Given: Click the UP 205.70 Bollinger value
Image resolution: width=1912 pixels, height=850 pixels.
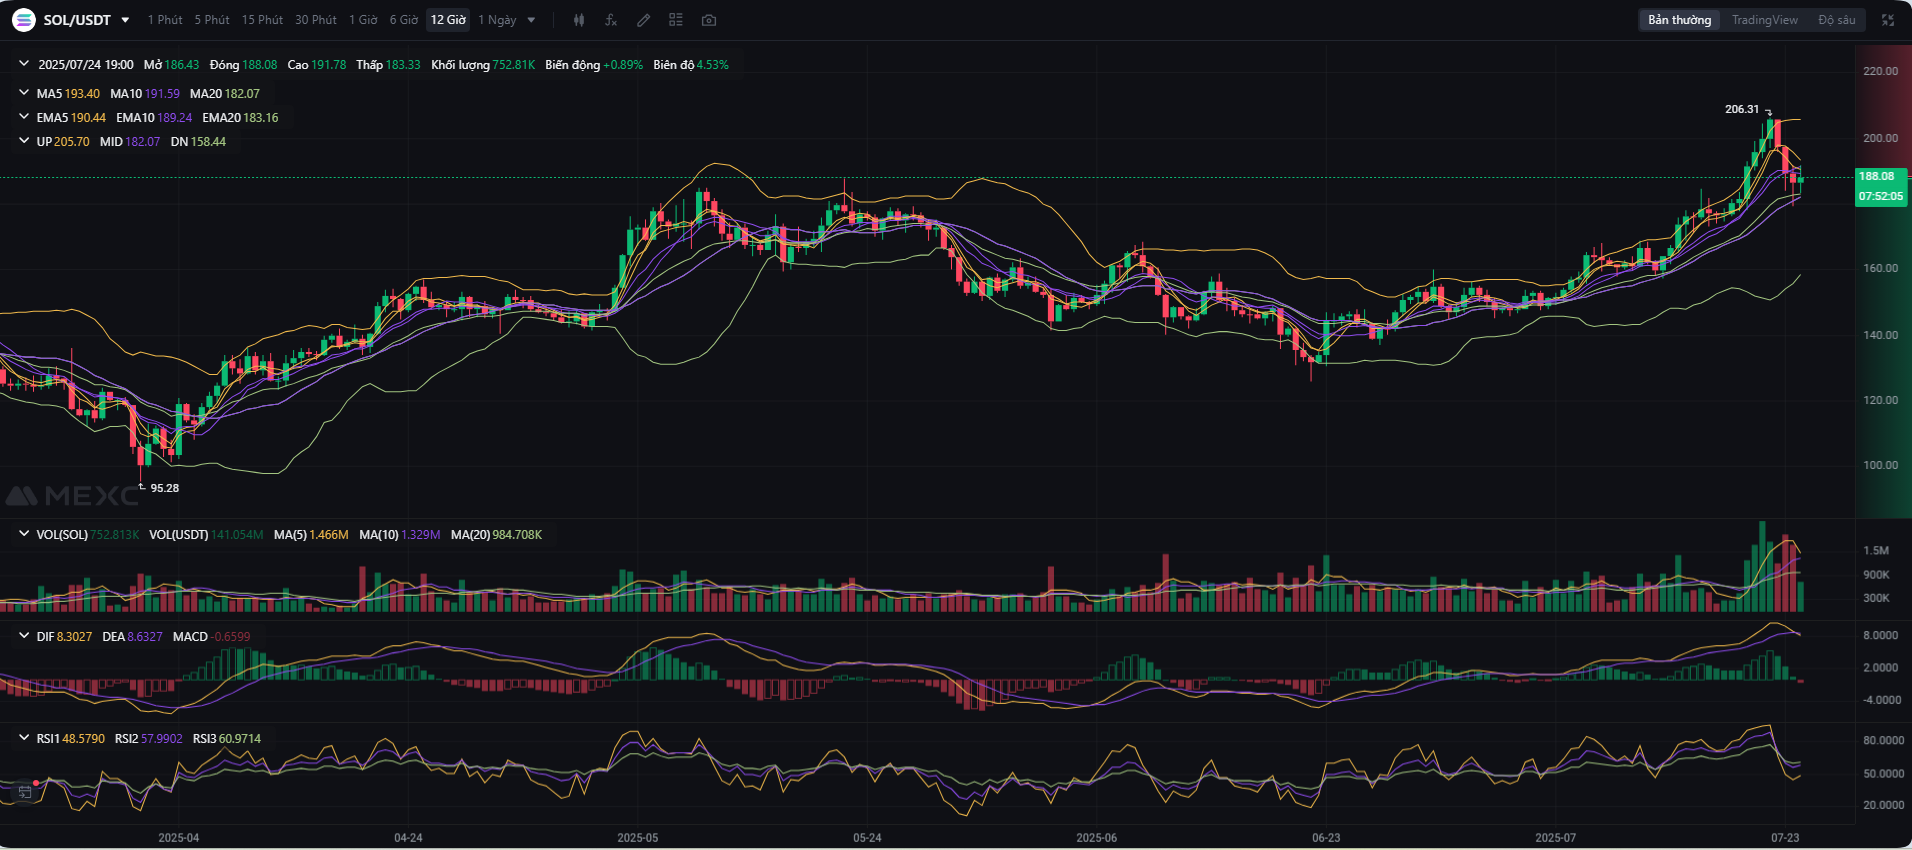Looking at the screenshot, I should [x=63, y=142].
